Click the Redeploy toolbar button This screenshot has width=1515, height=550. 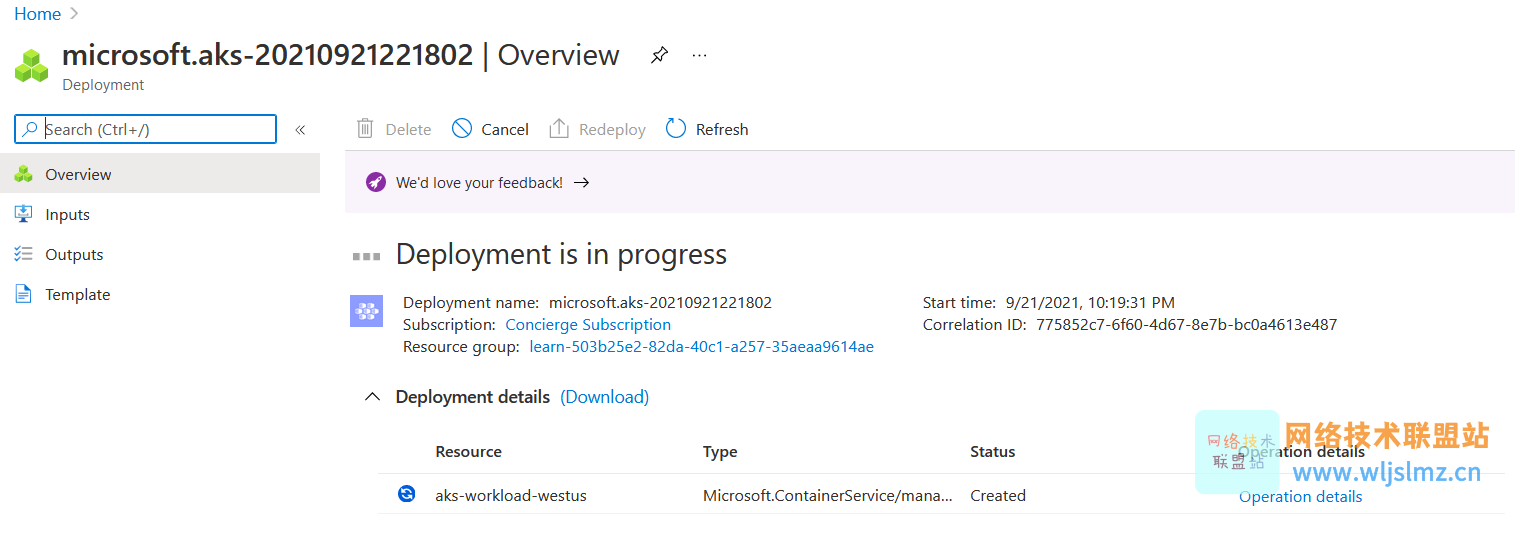598,129
